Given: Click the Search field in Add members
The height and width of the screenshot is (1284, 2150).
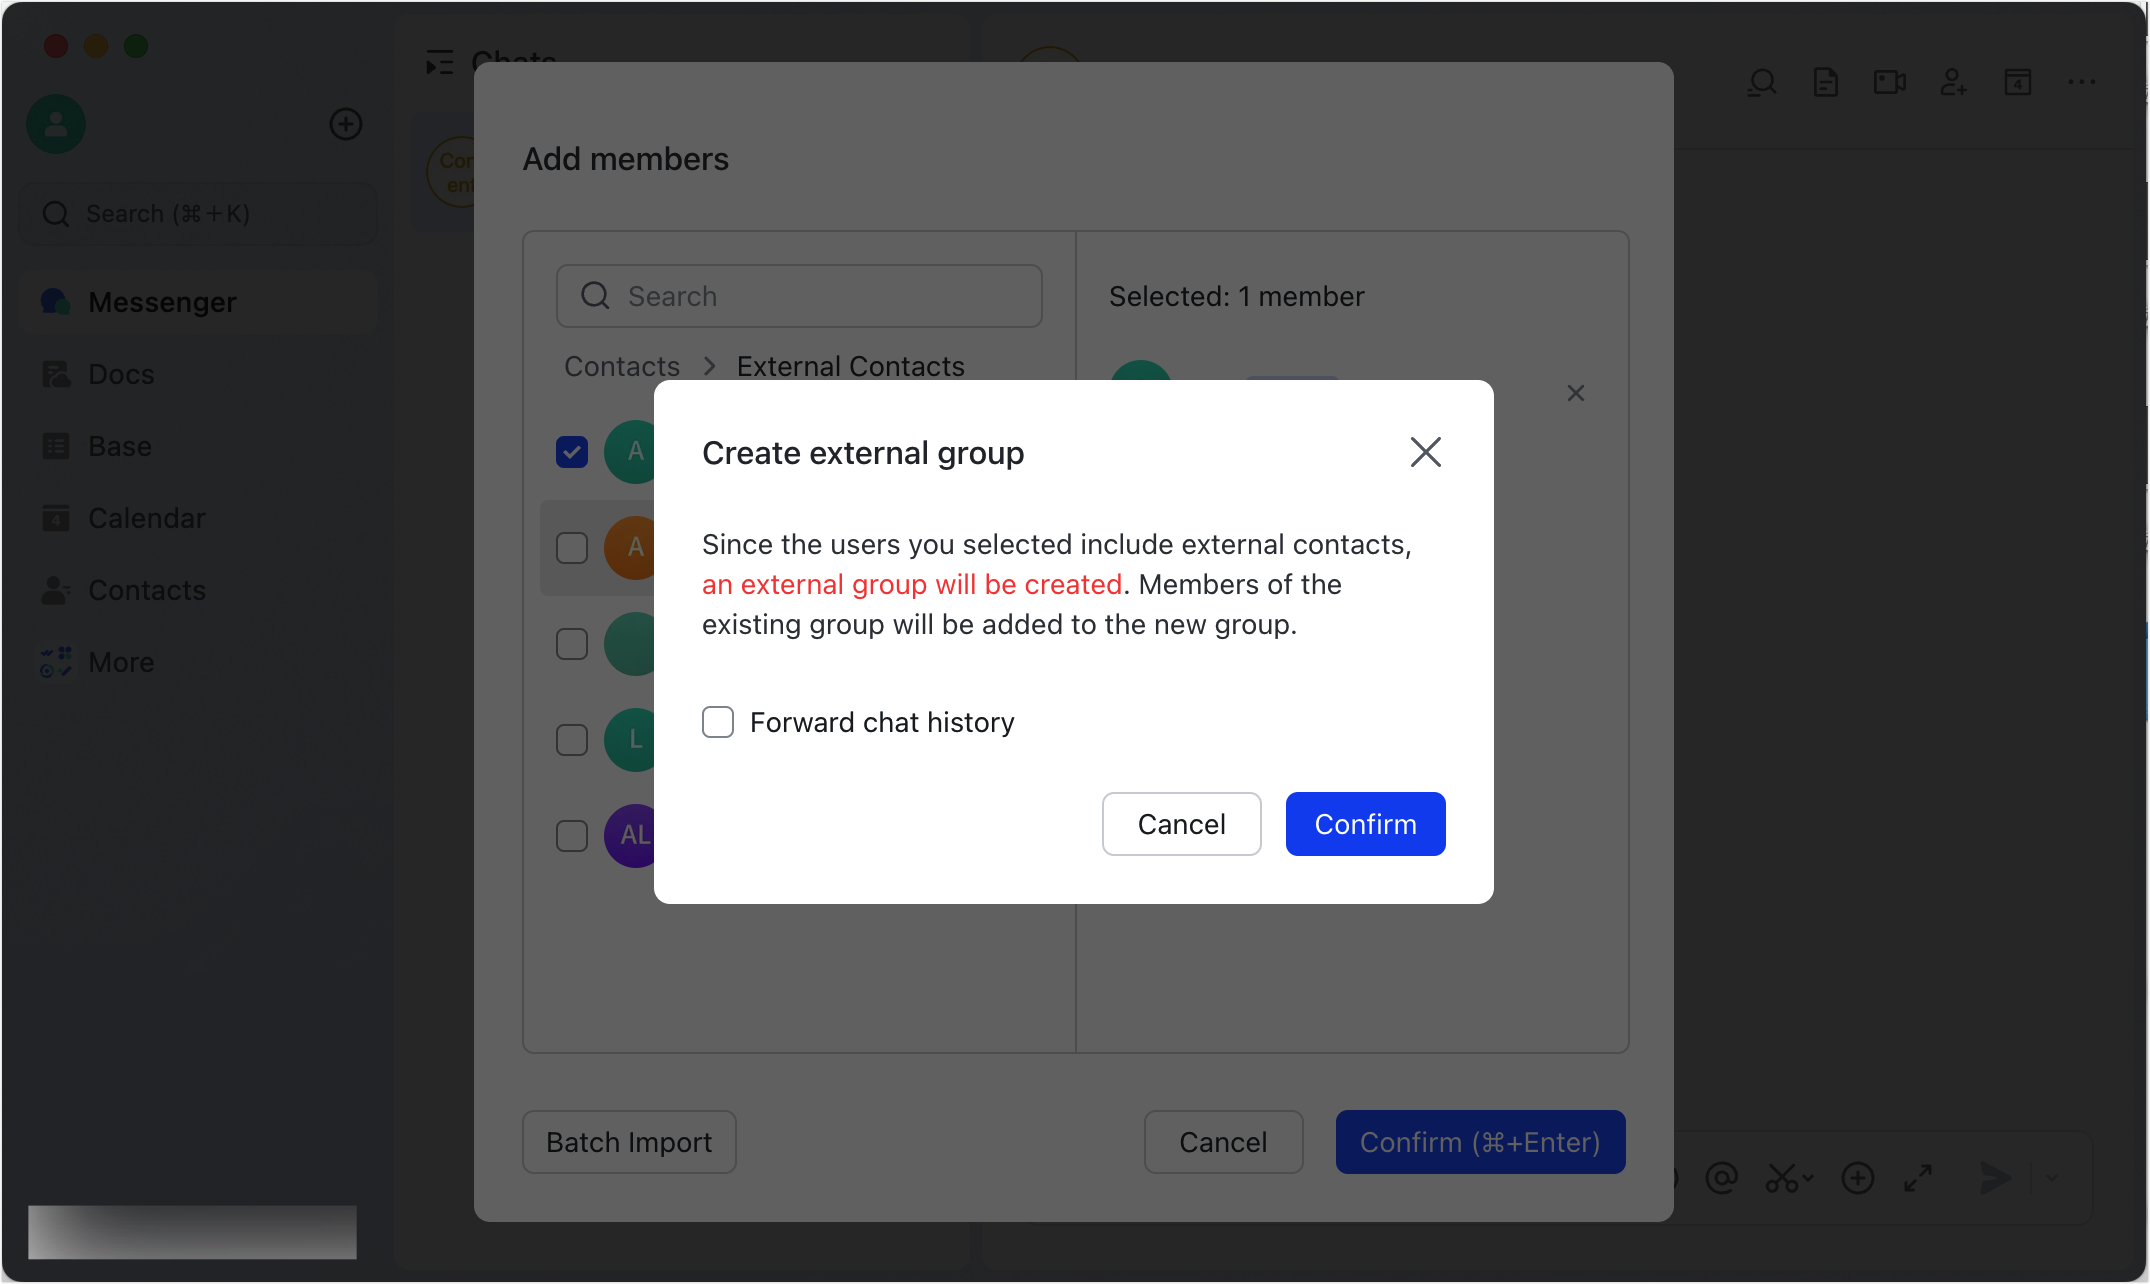Looking at the screenshot, I should (800, 296).
